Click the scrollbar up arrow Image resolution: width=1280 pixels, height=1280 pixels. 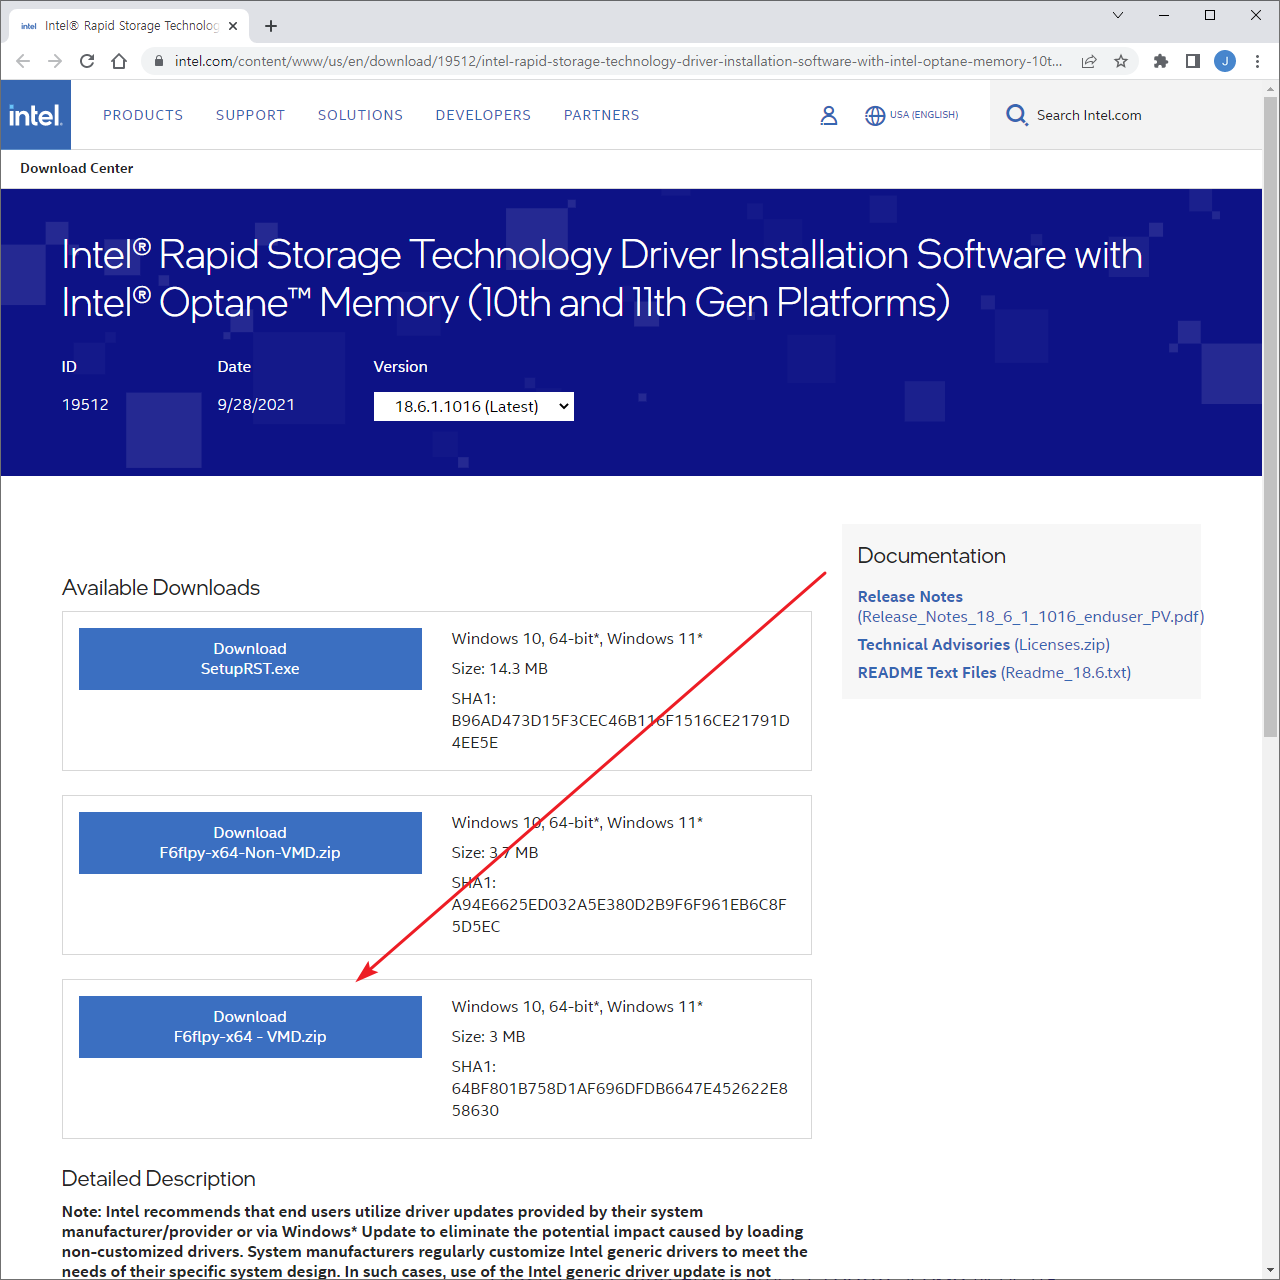pos(1270,88)
